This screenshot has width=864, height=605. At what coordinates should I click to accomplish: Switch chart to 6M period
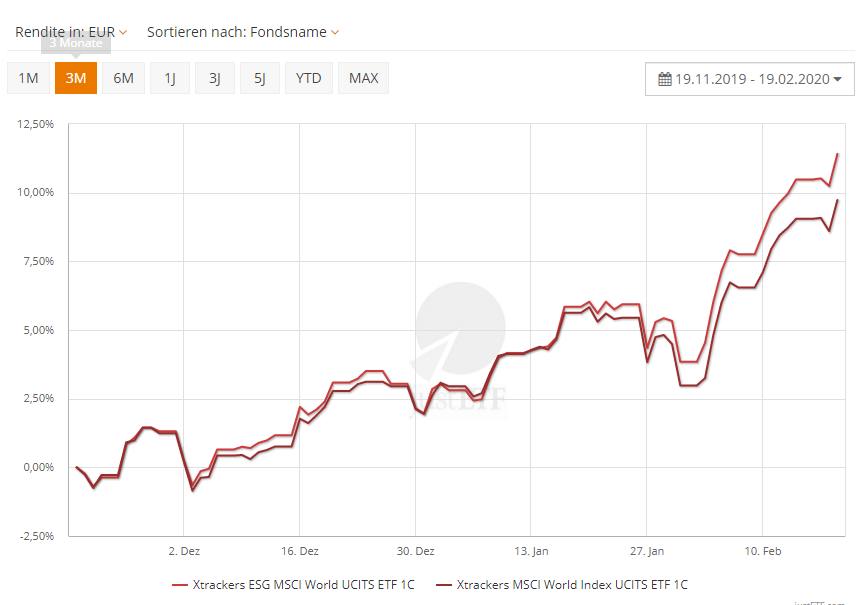123,78
